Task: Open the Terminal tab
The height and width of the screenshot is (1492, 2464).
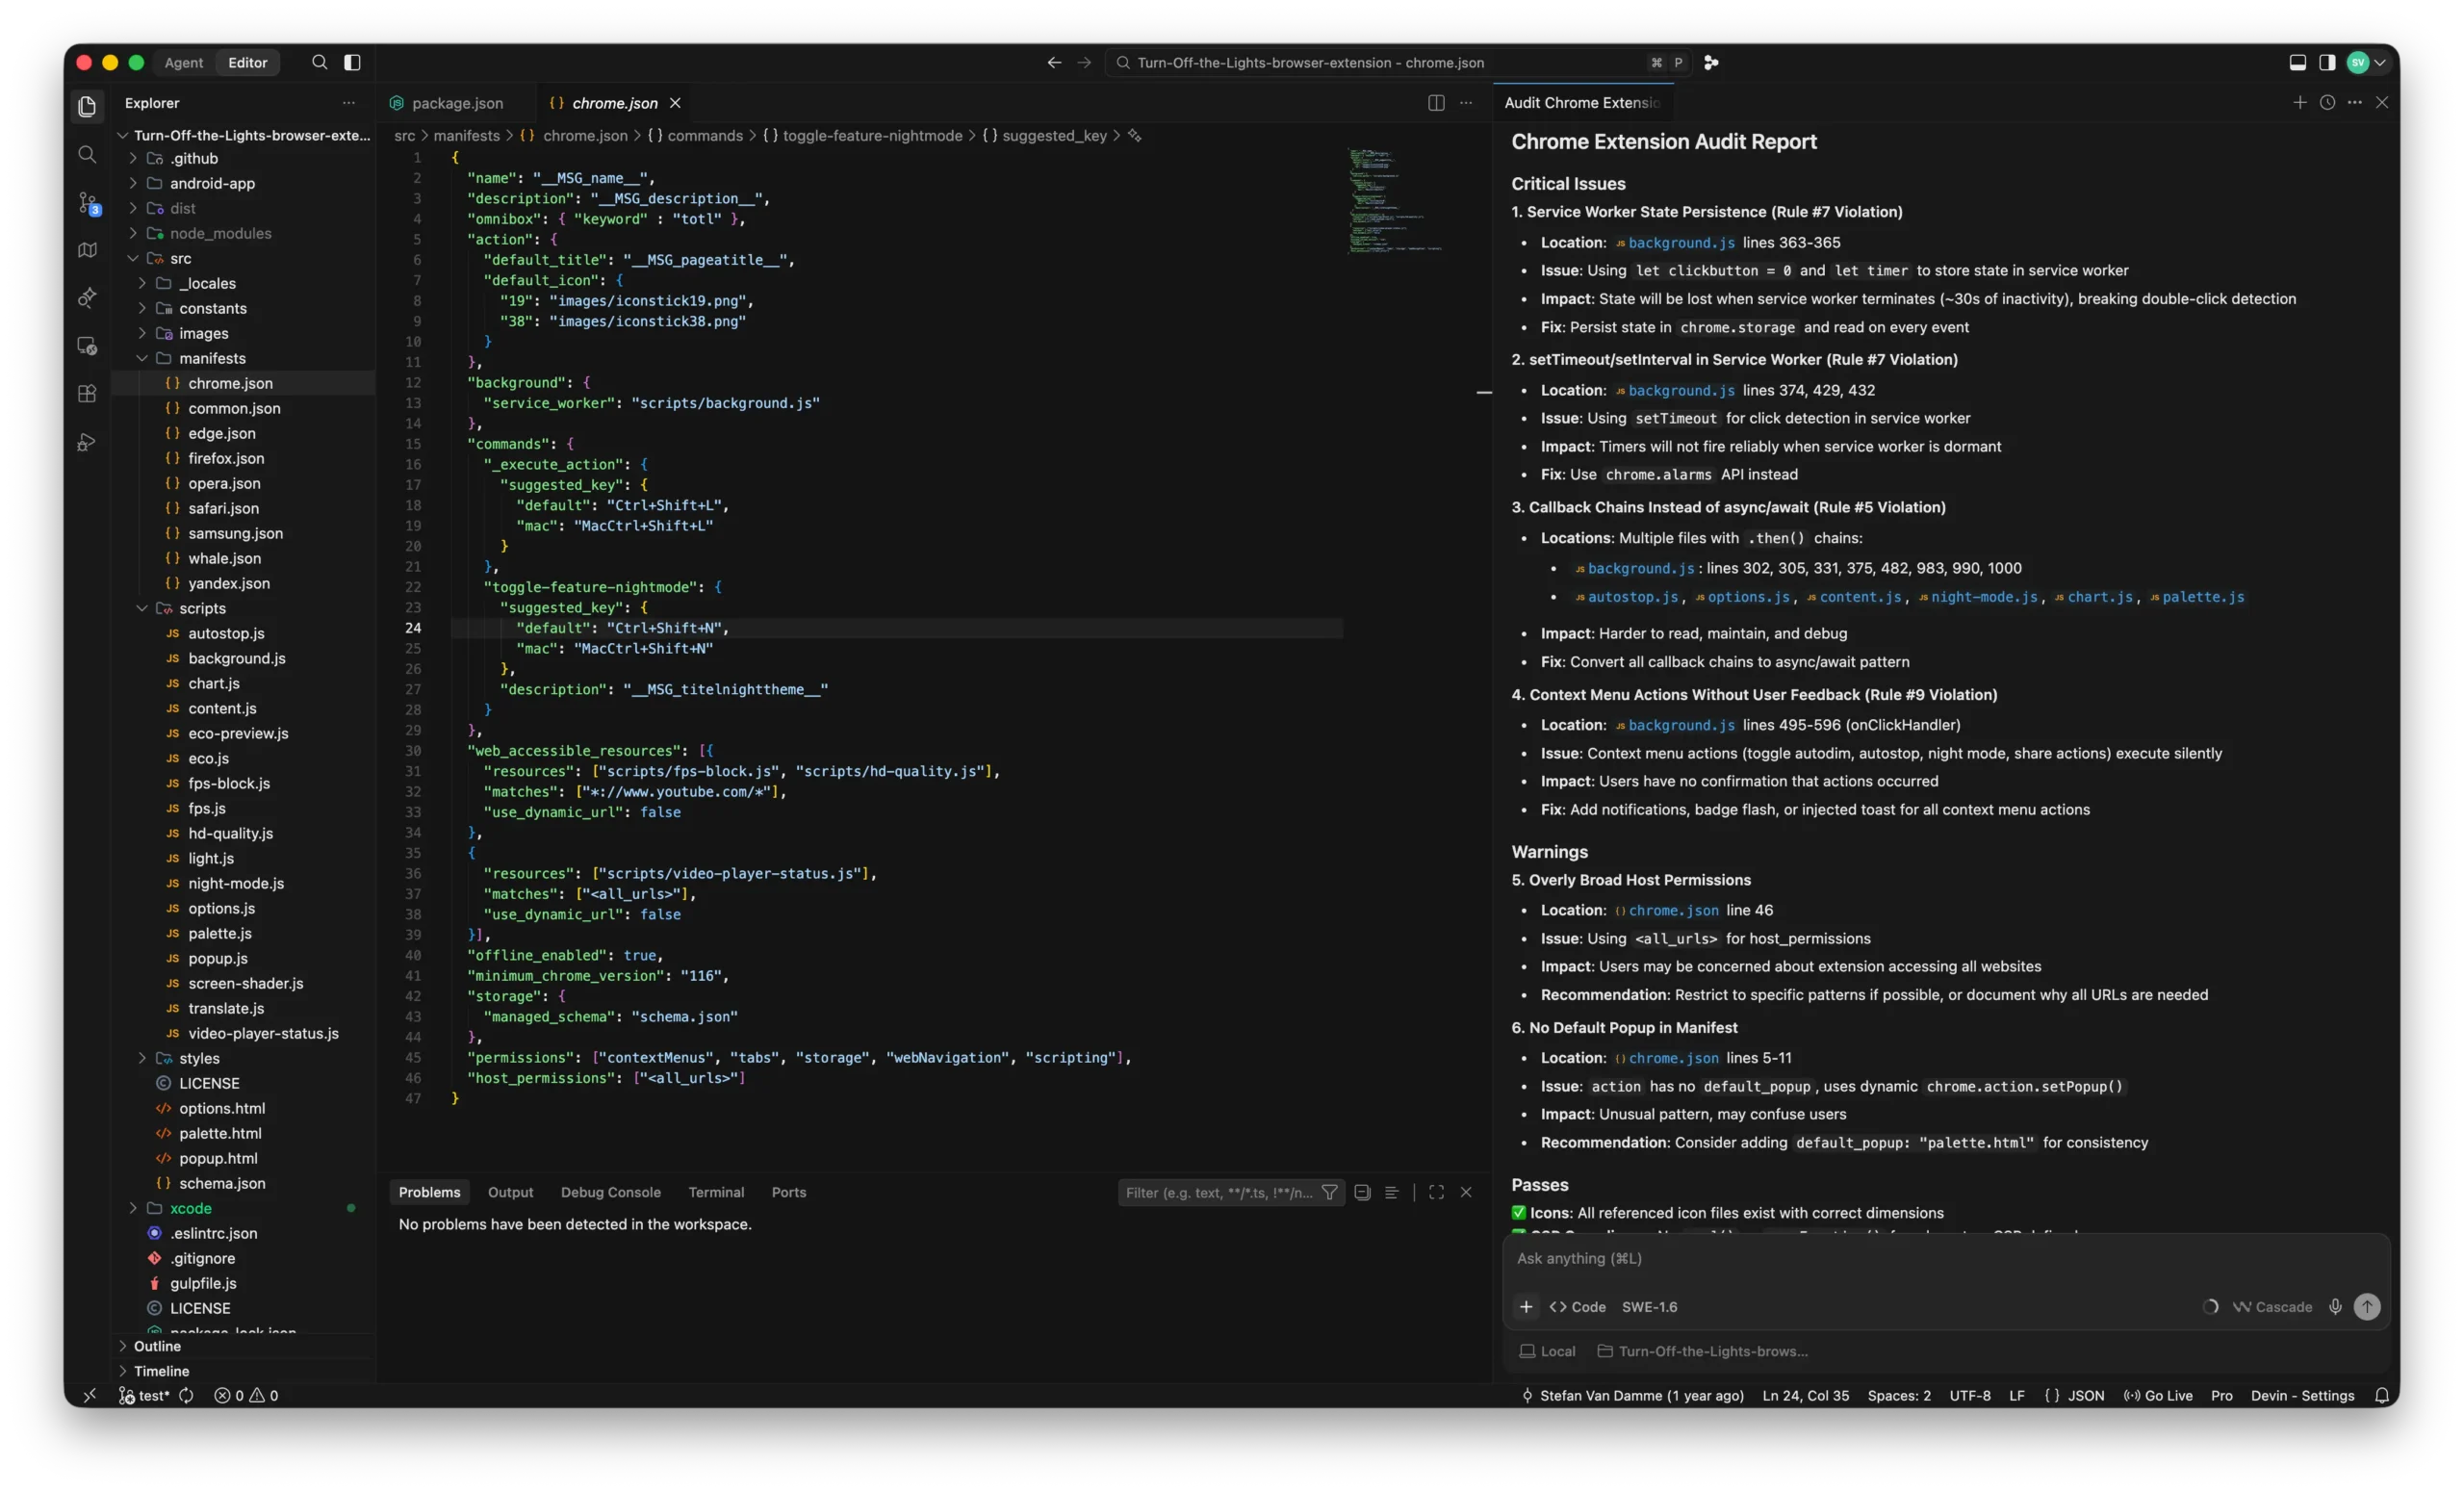Action: (x=716, y=1192)
